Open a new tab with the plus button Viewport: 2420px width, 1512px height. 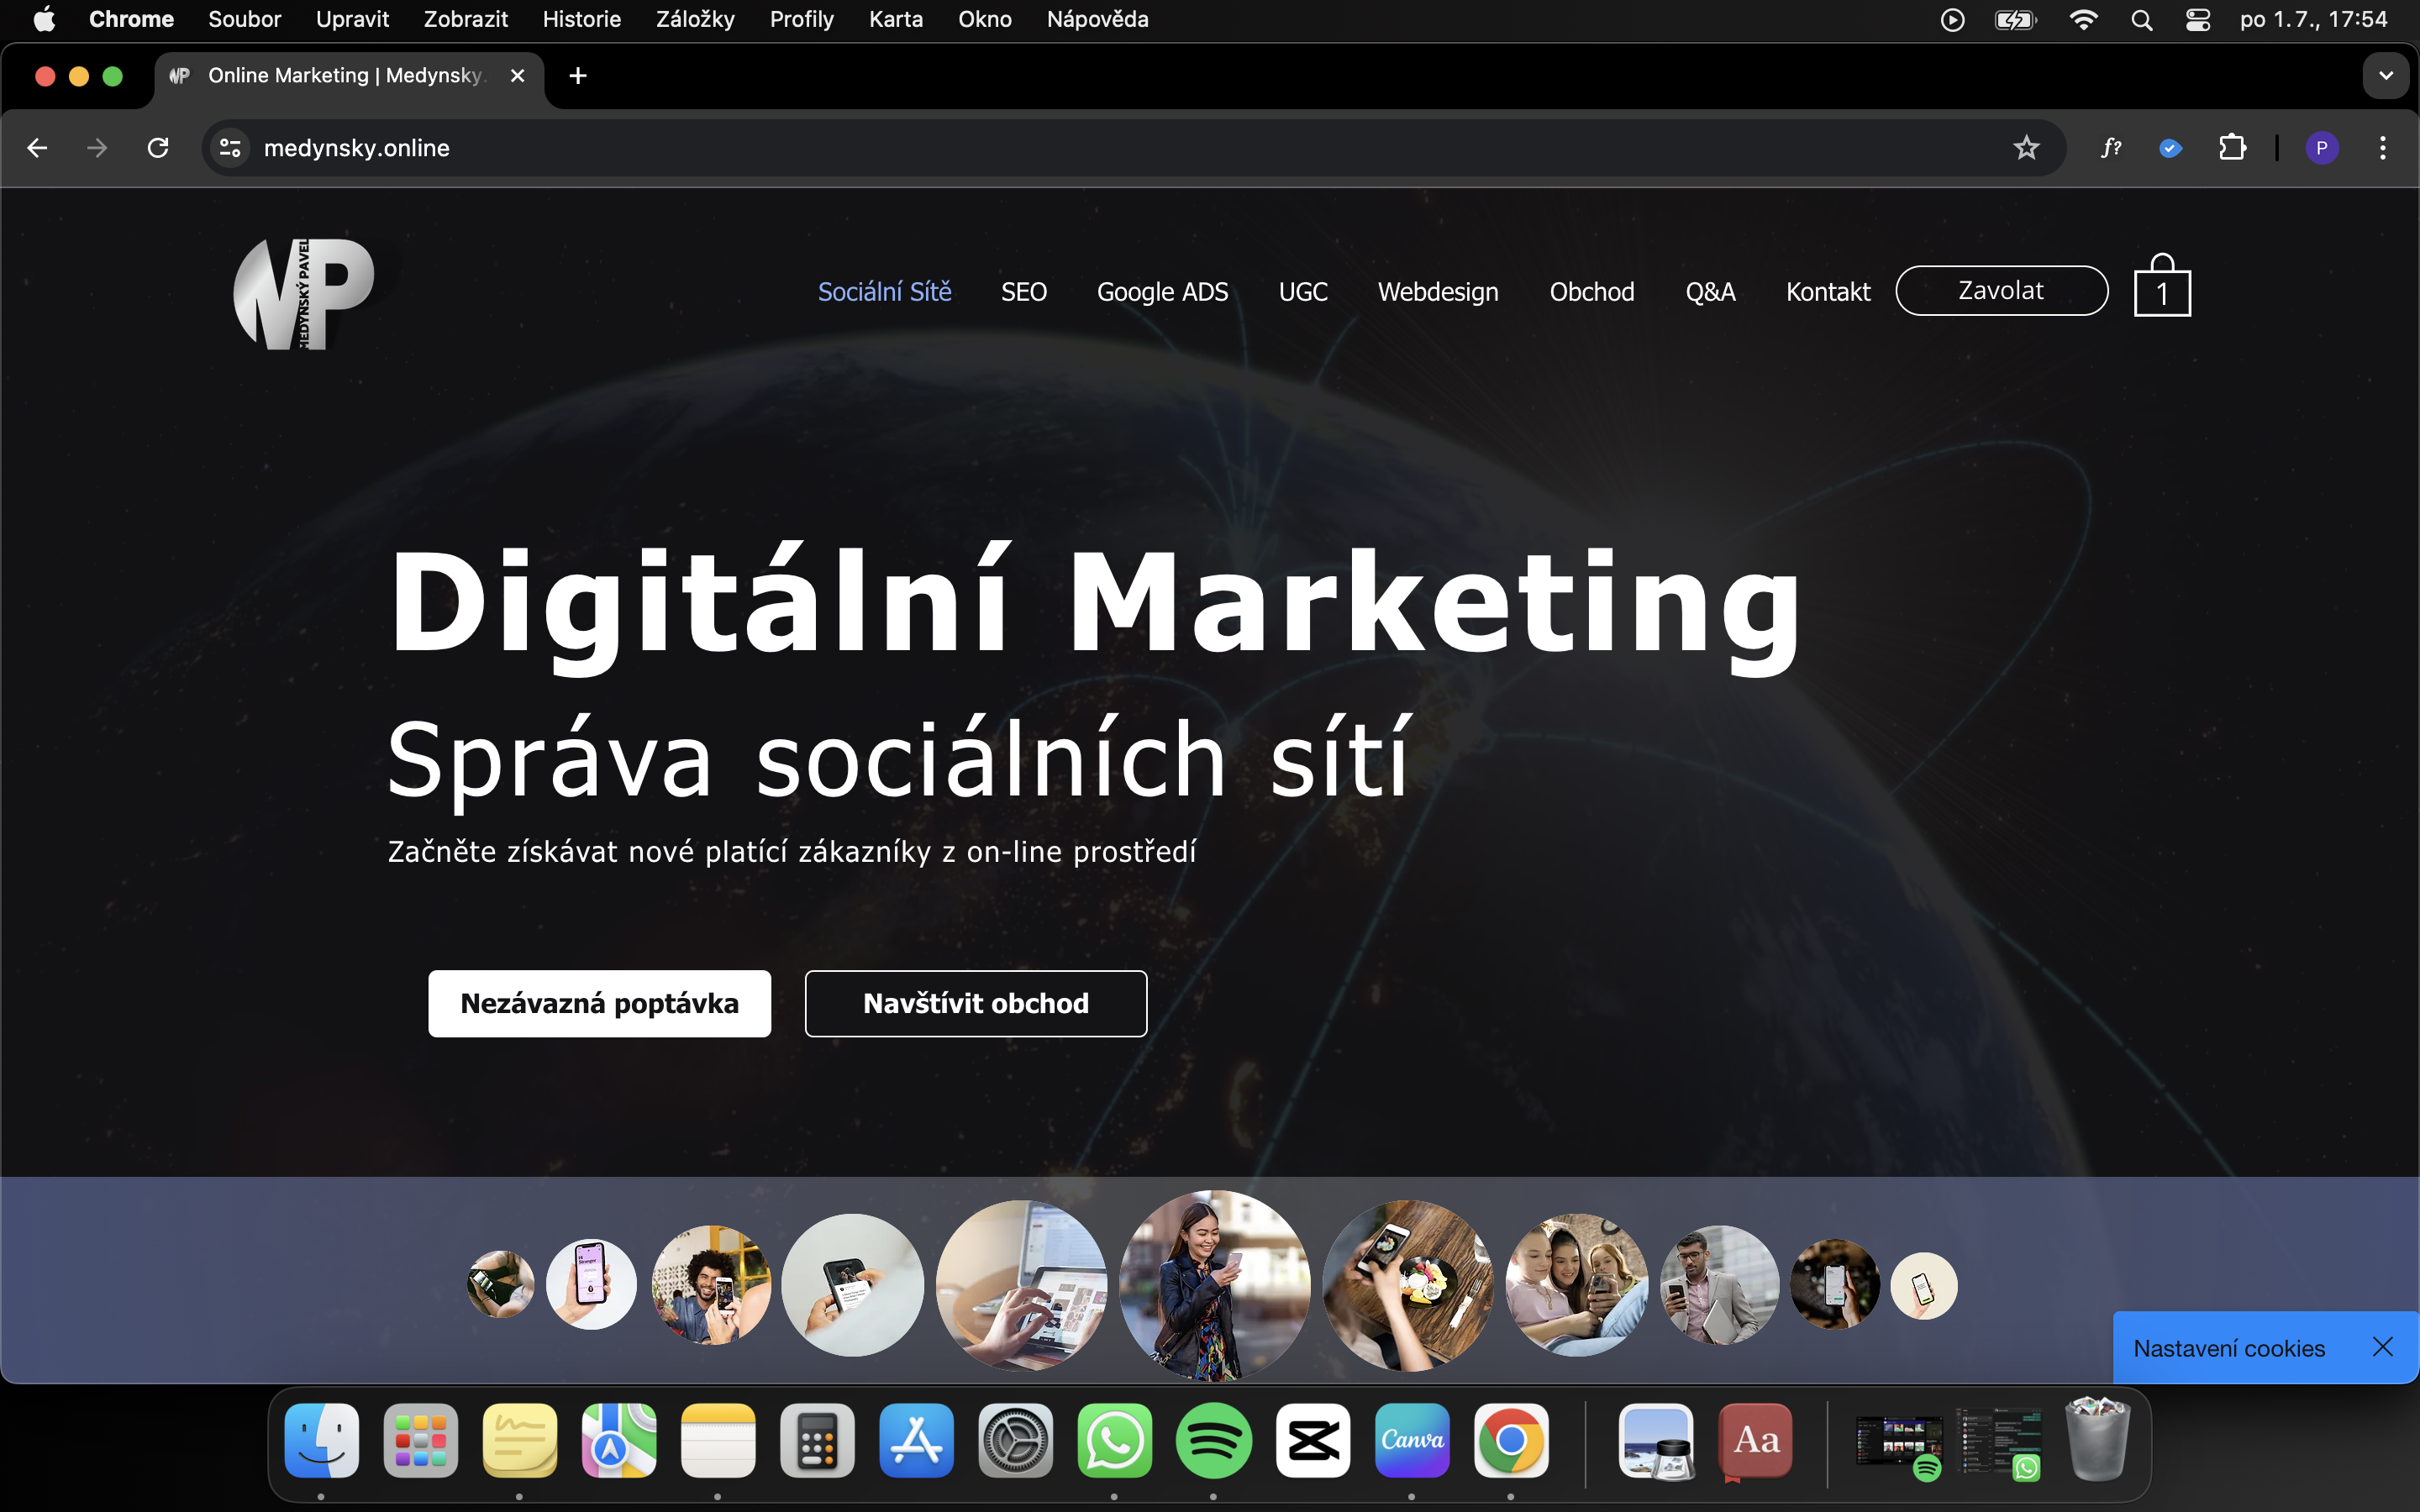(x=577, y=76)
